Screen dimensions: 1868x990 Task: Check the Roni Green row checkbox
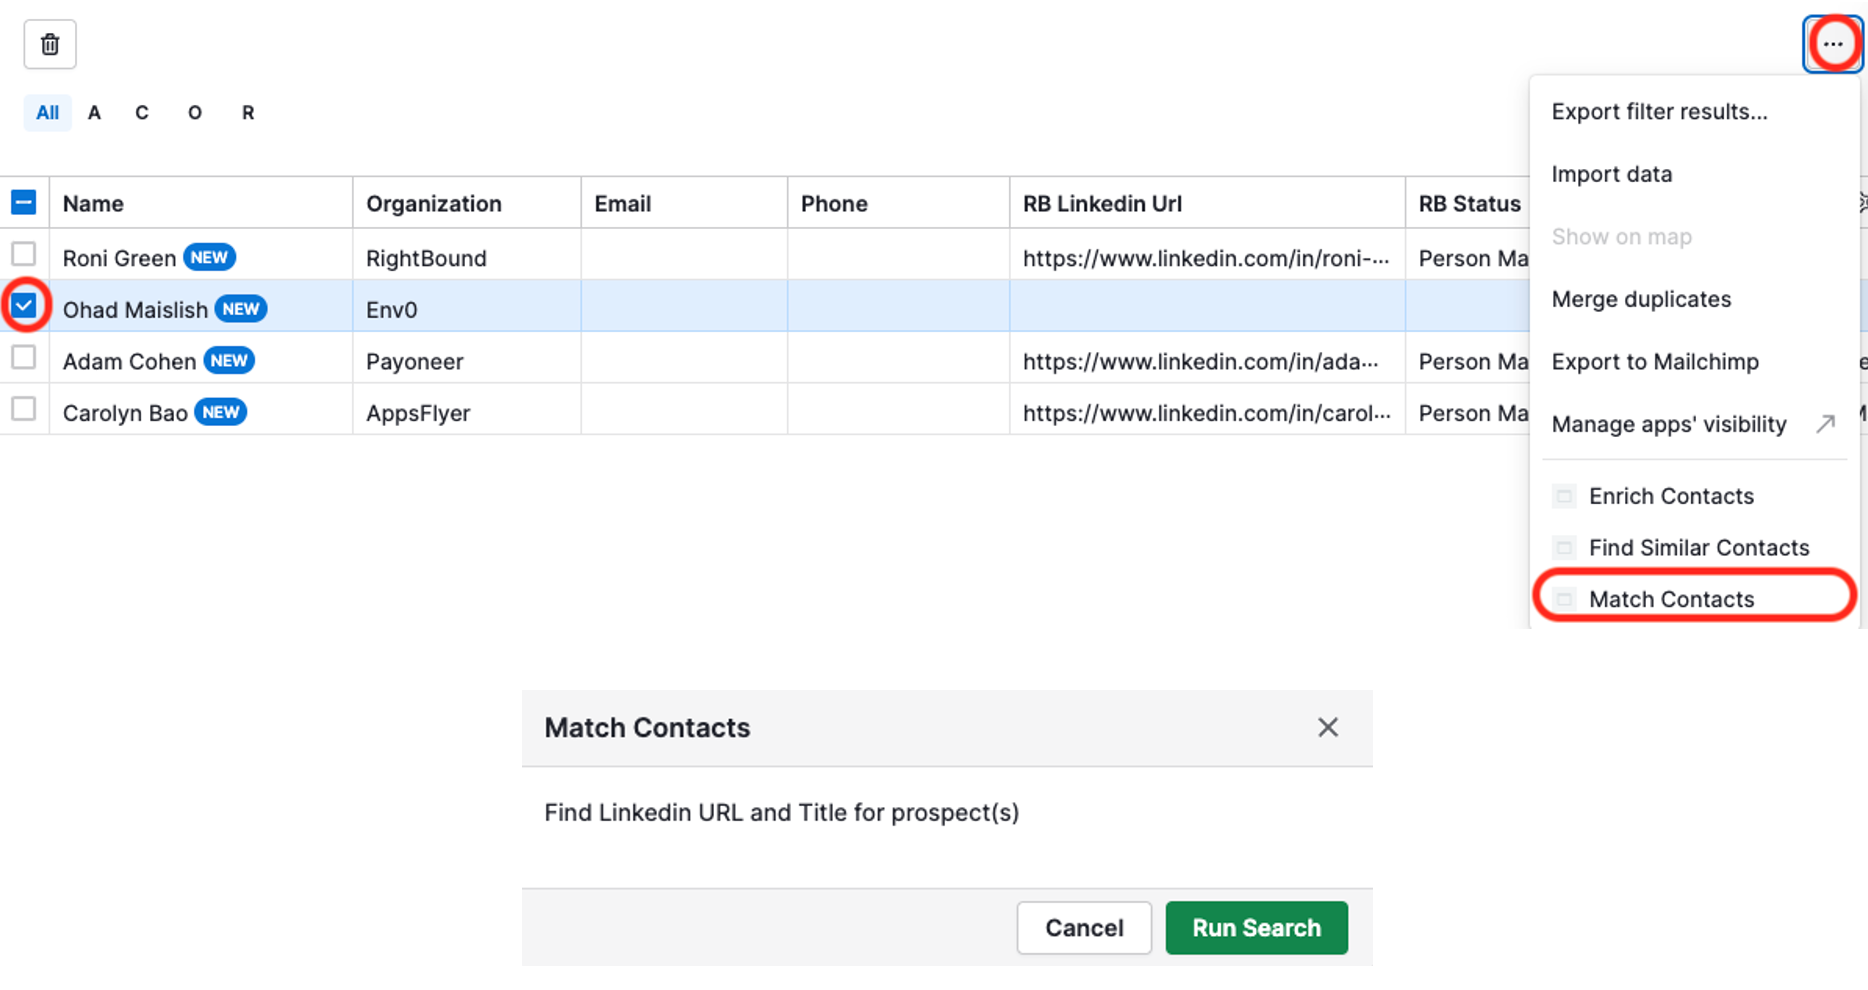24,255
